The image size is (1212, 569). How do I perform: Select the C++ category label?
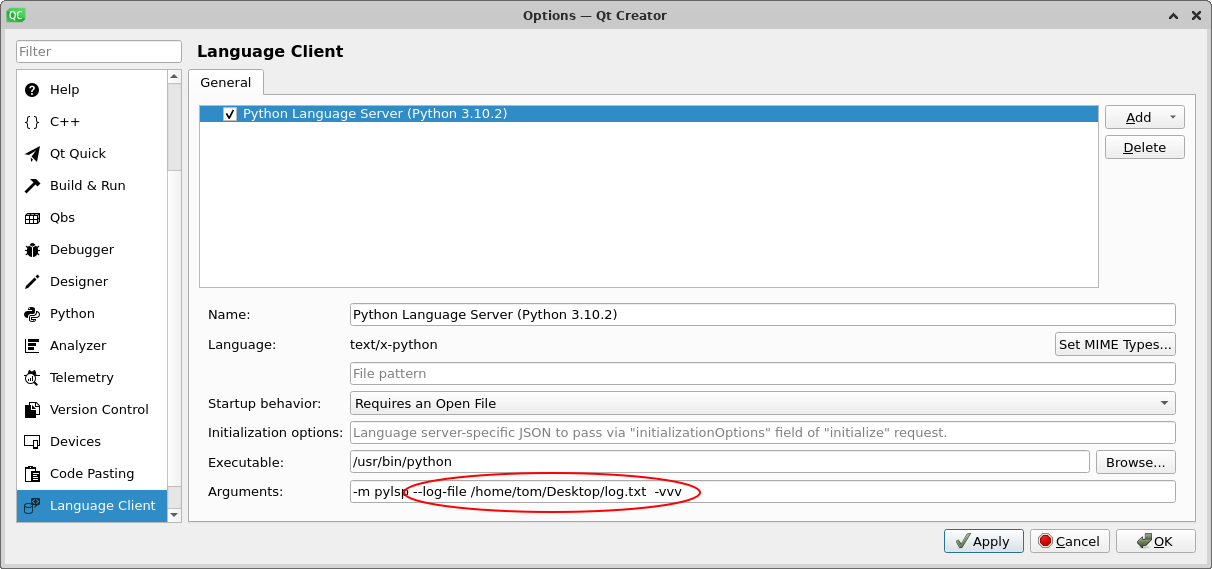(65, 122)
